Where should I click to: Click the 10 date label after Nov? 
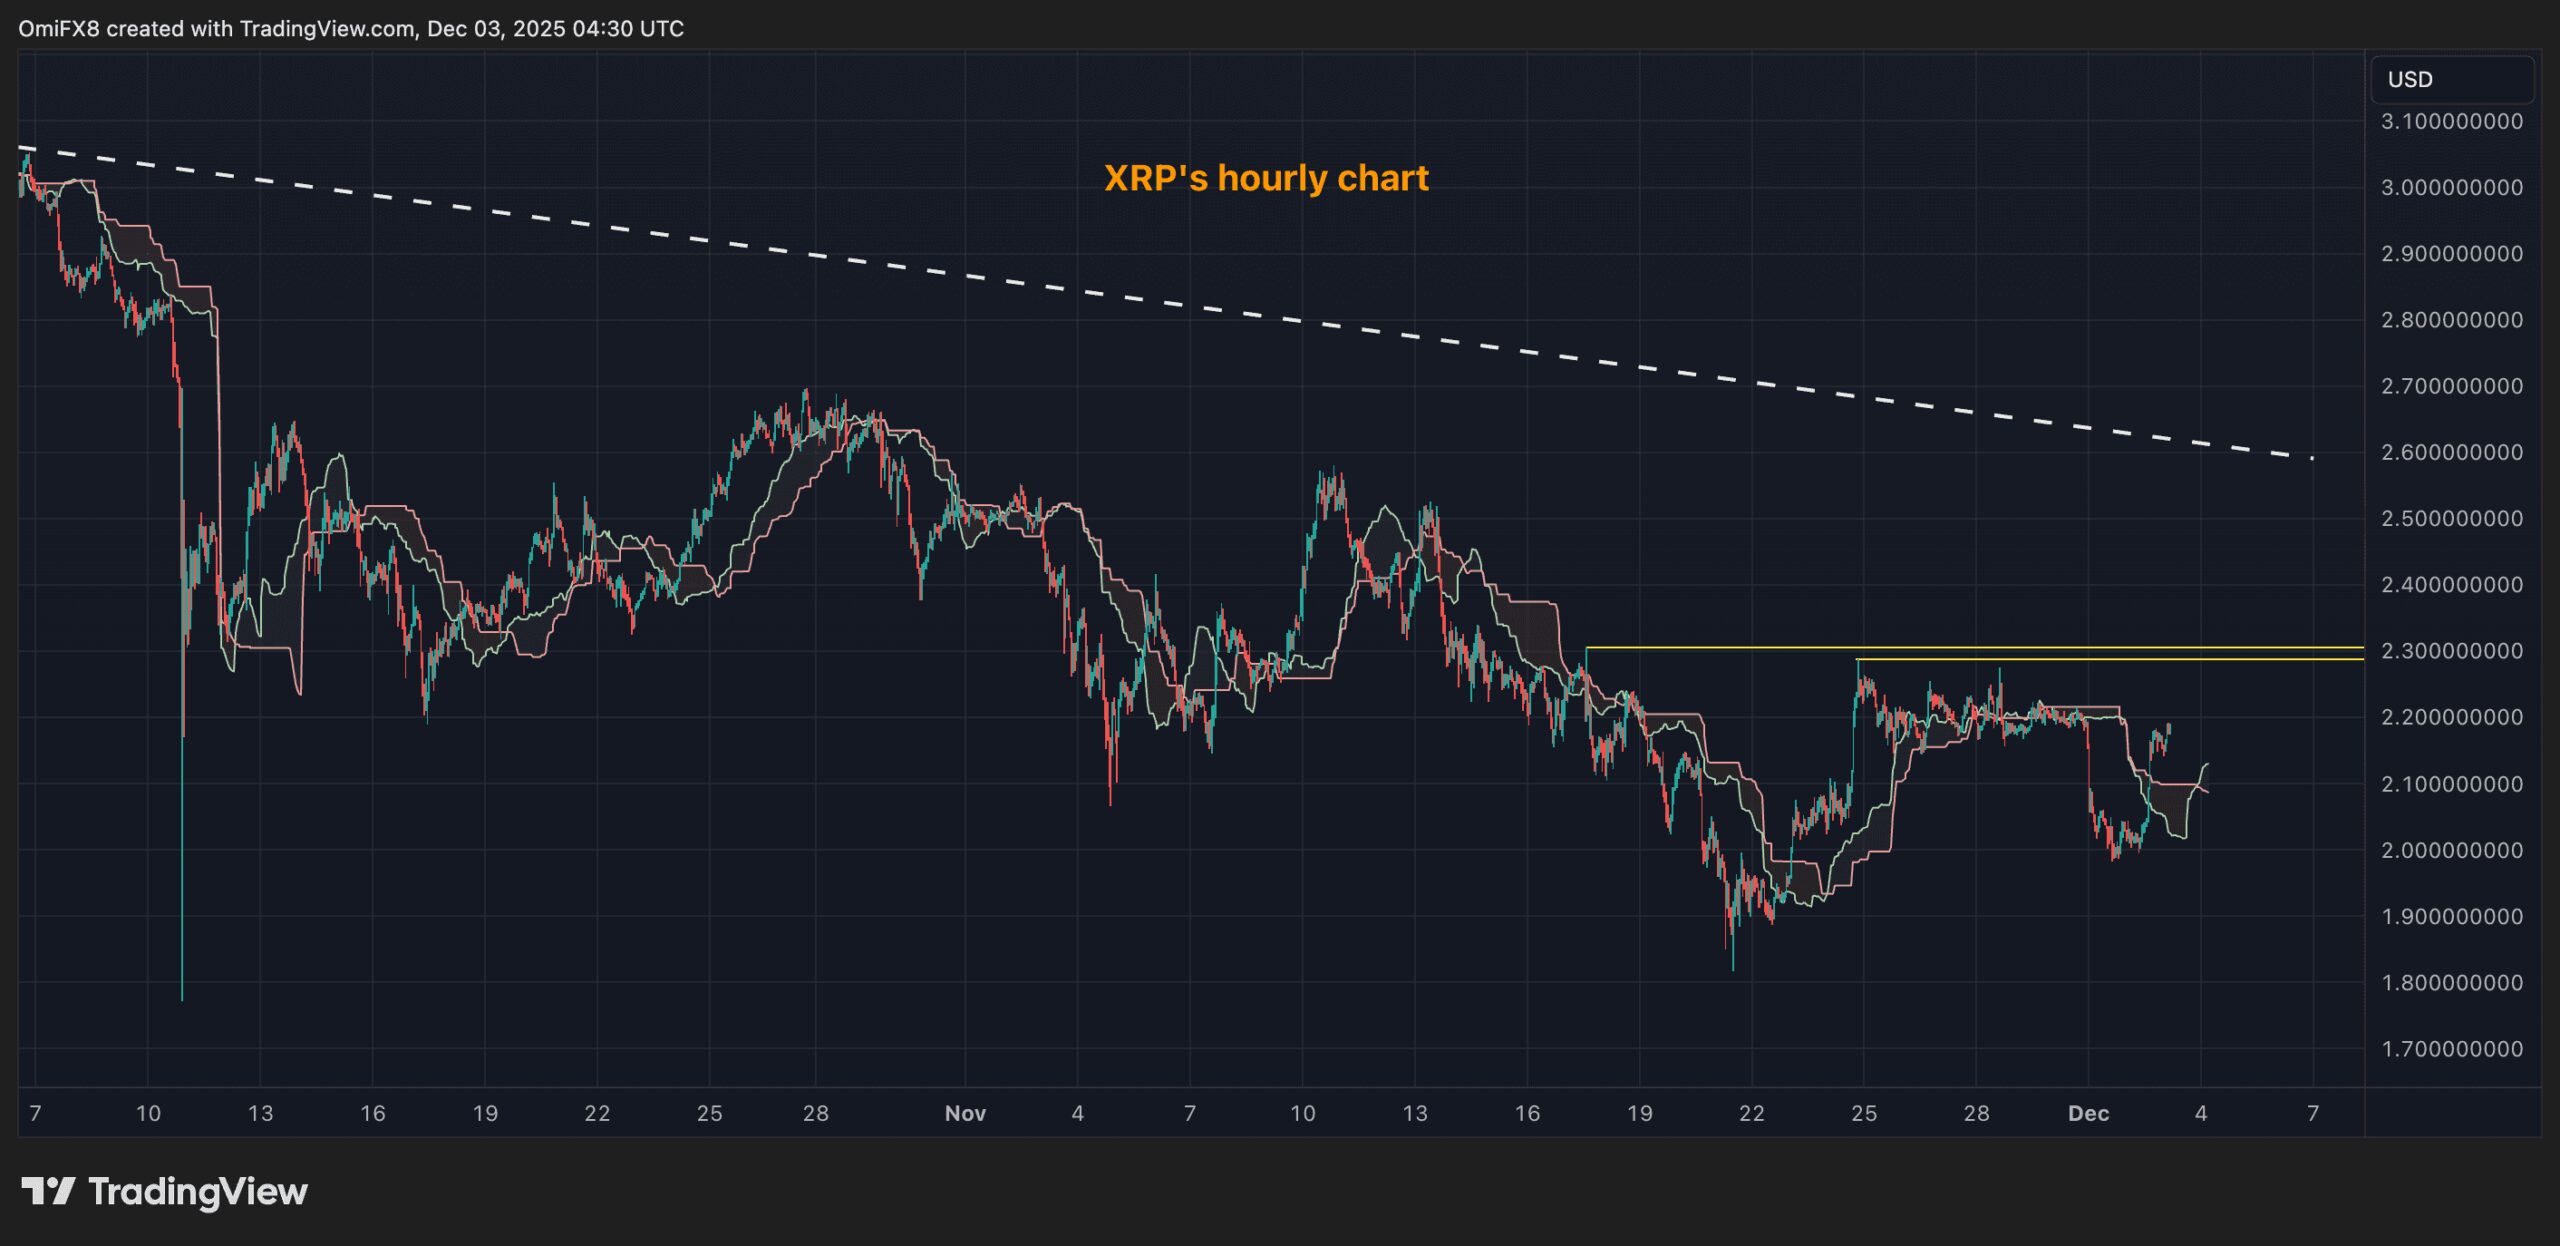tap(1302, 1113)
